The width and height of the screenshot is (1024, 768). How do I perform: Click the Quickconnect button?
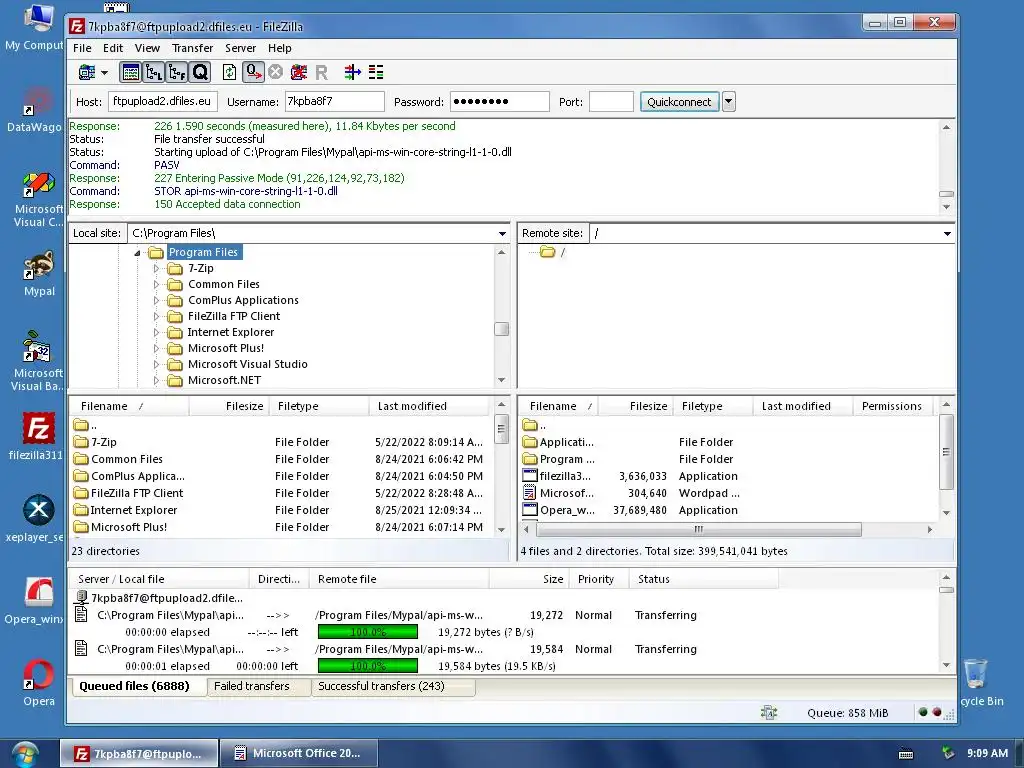click(x=679, y=102)
